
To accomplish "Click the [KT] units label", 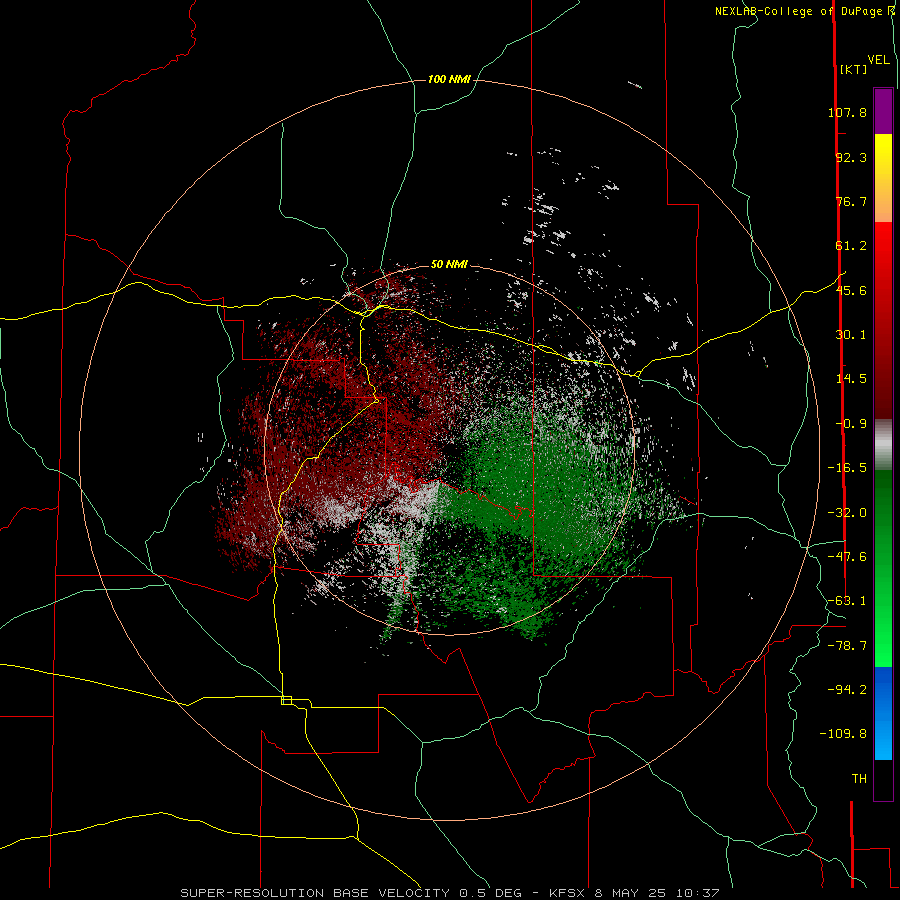I will pos(854,70).
